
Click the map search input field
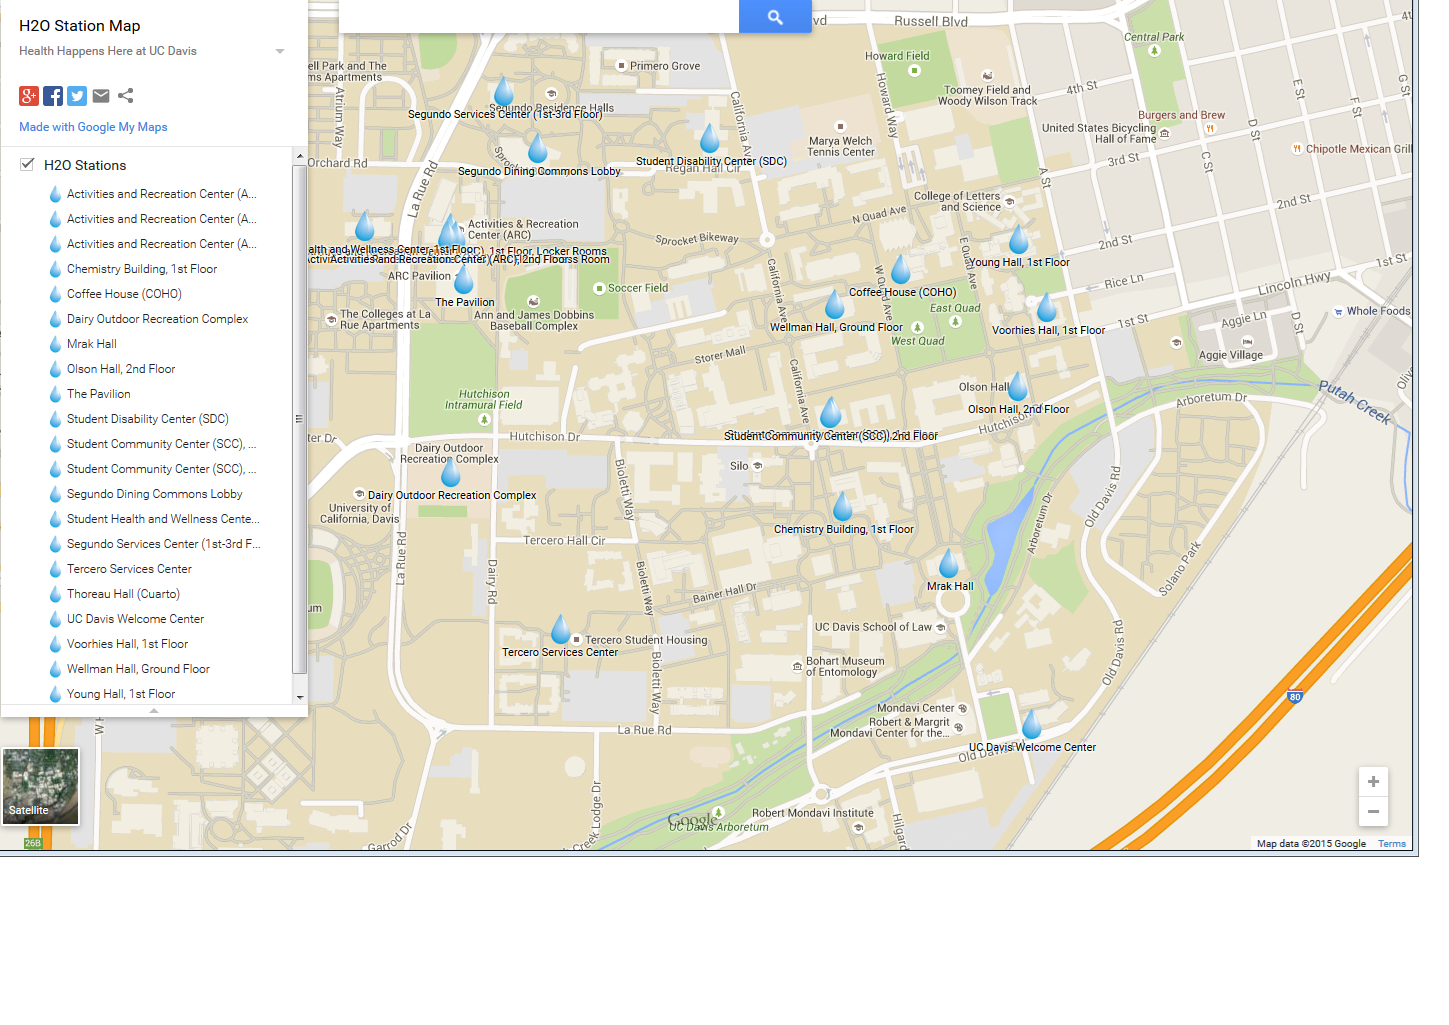coord(539,16)
